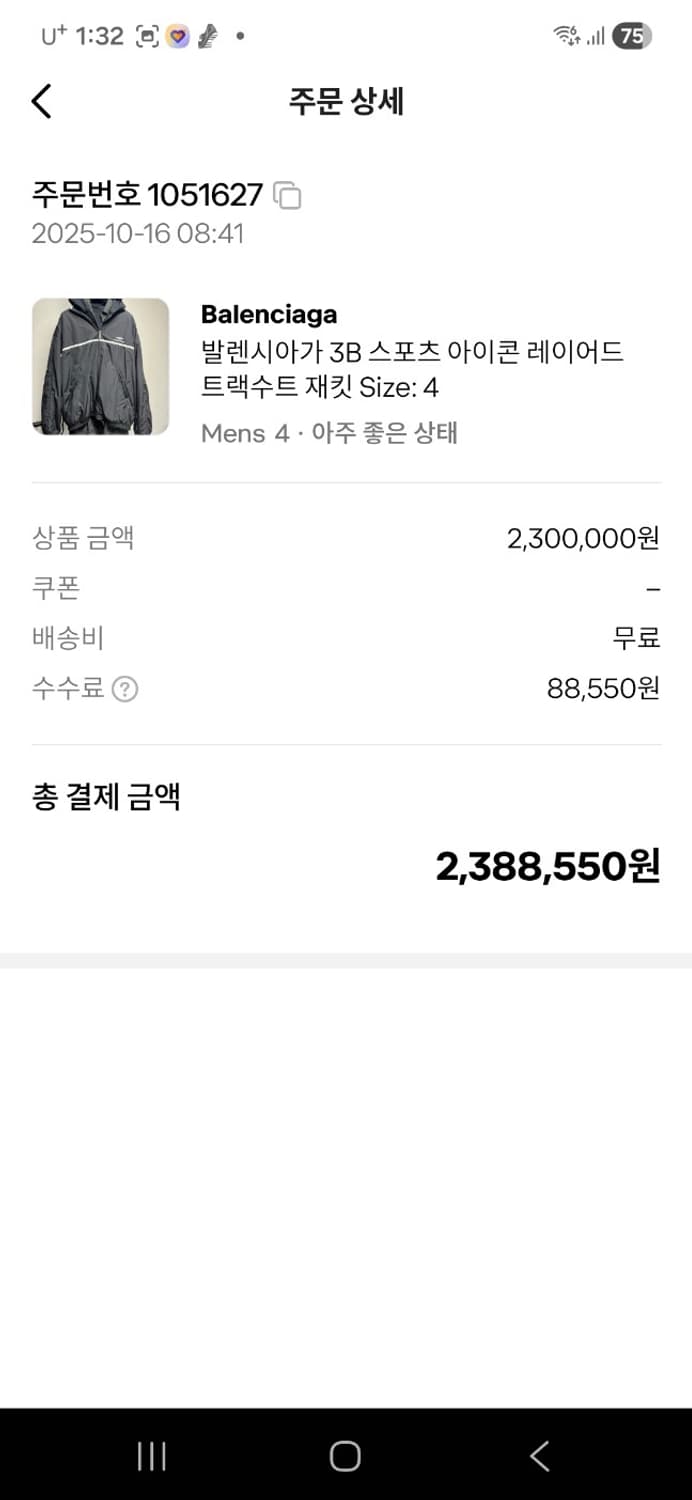Select the 2,300,000원 product price
The width and height of the screenshot is (692, 1500).
pos(585,538)
